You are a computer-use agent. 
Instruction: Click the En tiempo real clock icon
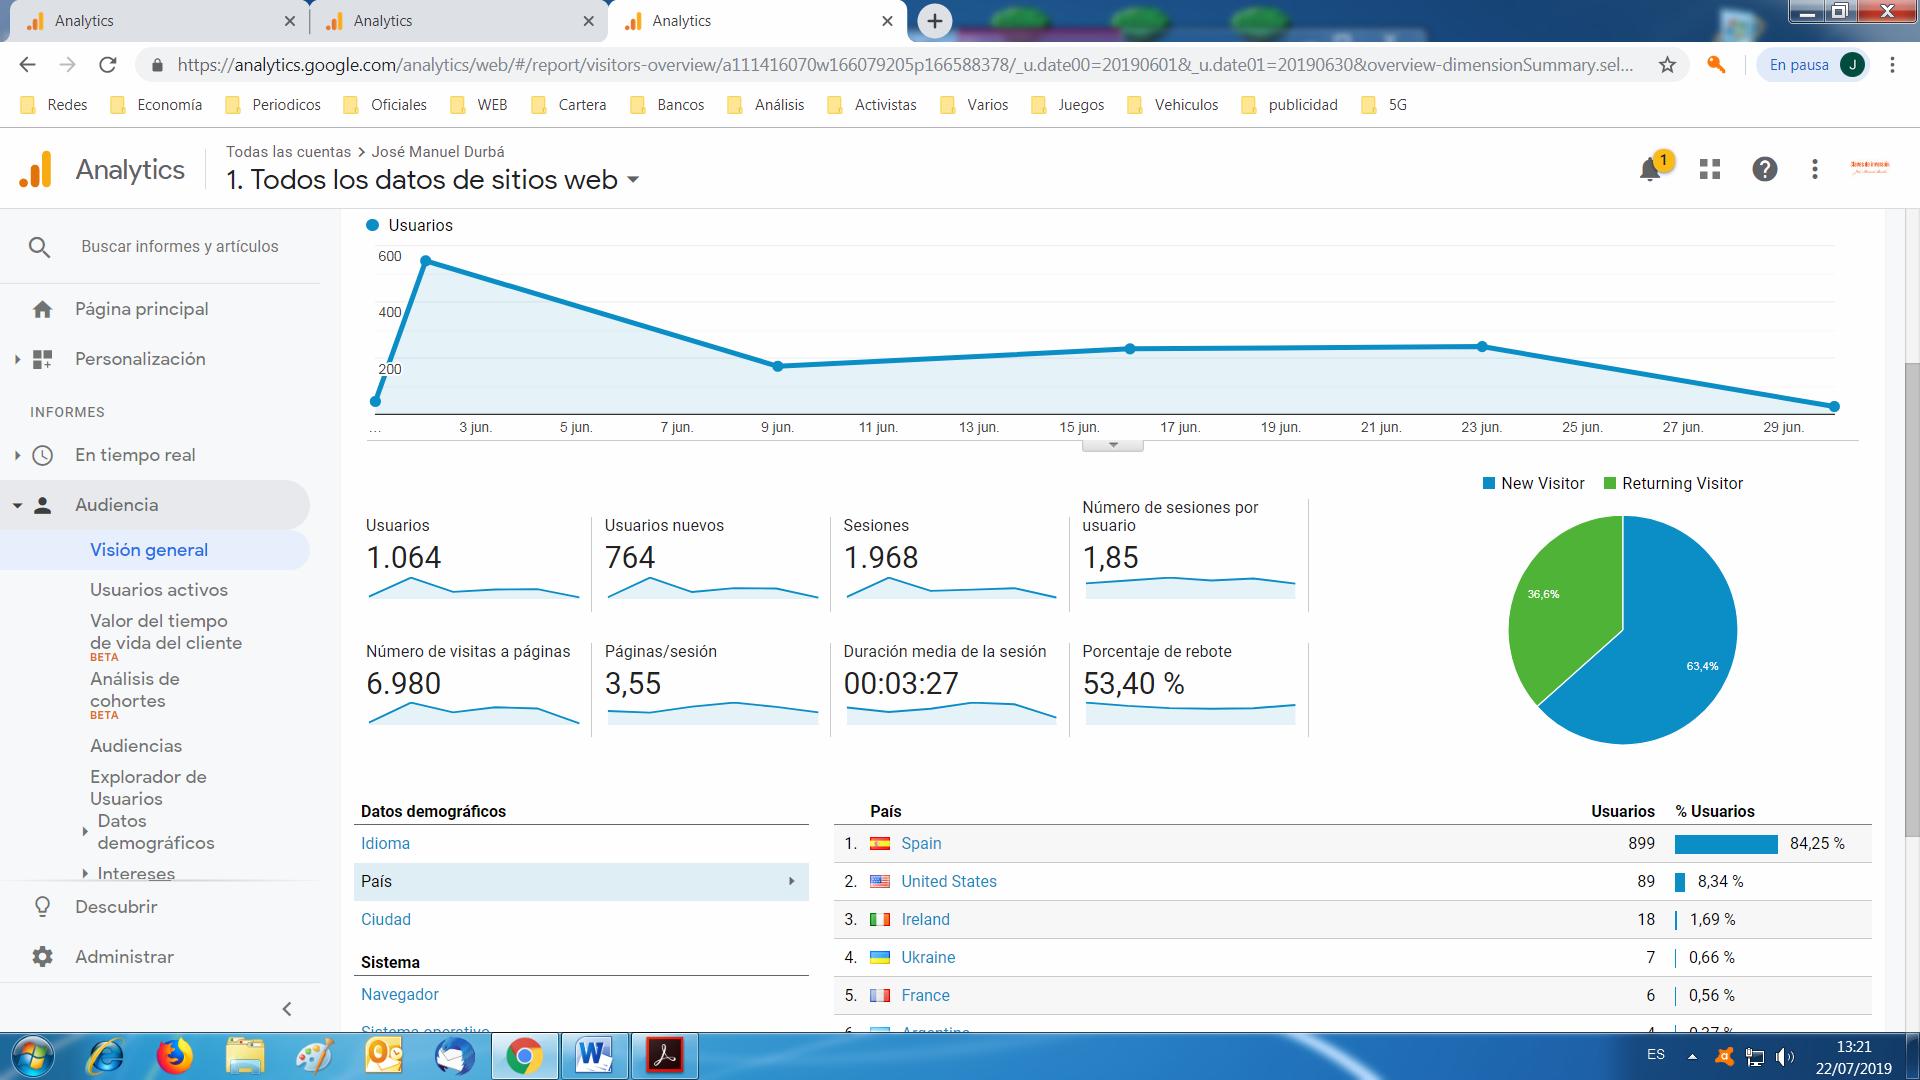click(42, 455)
